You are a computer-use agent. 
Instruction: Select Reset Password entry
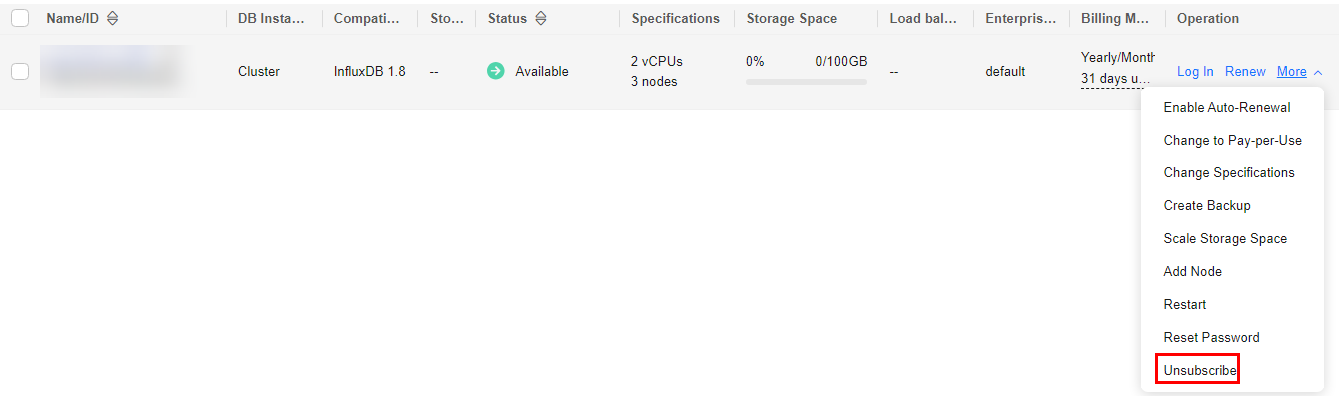(x=1211, y=337)
